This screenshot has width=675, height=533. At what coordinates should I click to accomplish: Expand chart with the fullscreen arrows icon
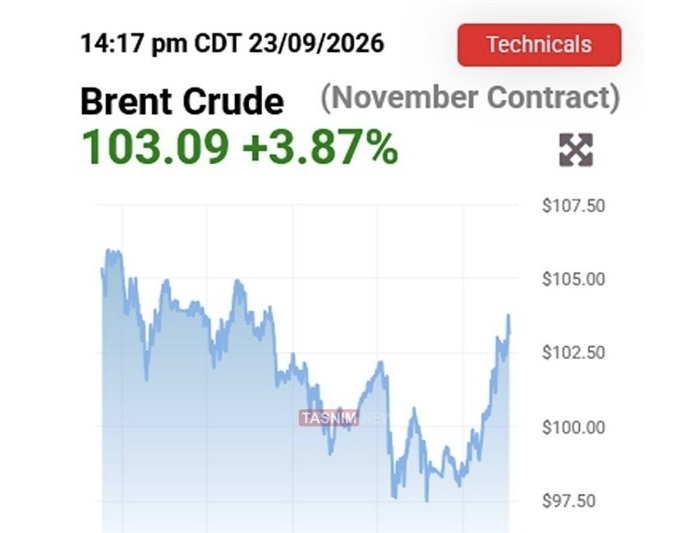point(576,150)
